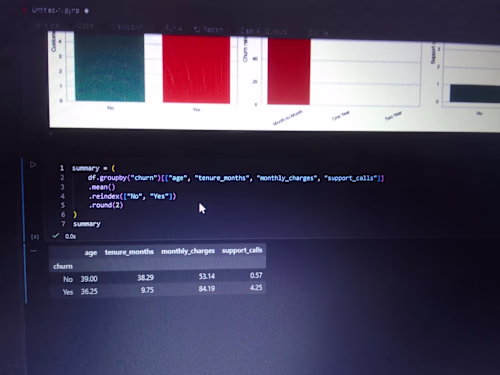Click the .mean() code line

pos(102,187)
